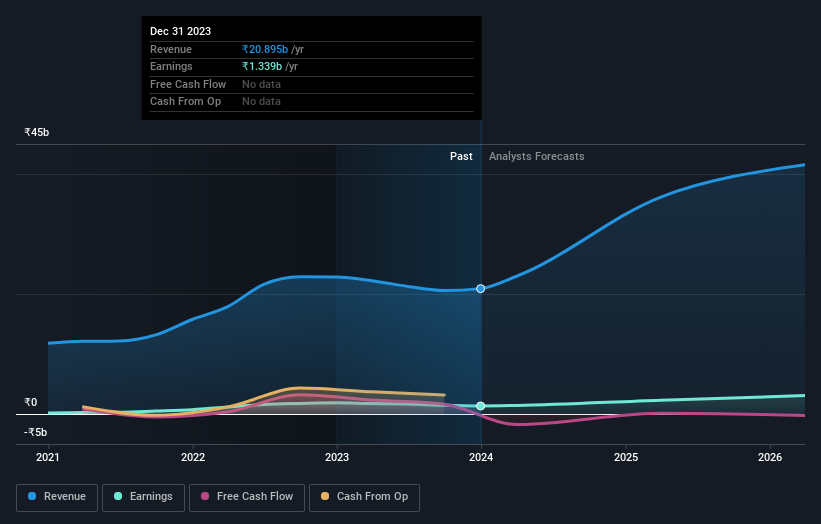This screenshot has width=821, height=524.
Task: Click the 'Revenue' row label in tooltip
Action: pyautogui.click(x=171, y=49)
